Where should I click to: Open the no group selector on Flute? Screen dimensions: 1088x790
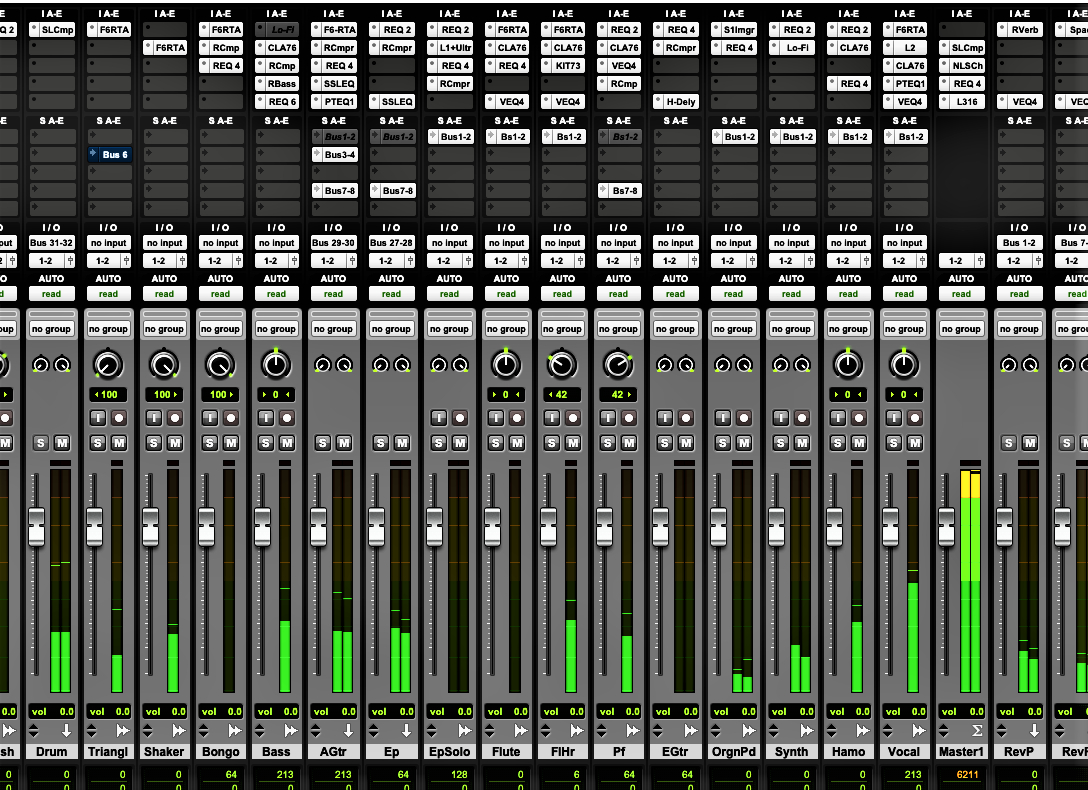pos(506,327)
